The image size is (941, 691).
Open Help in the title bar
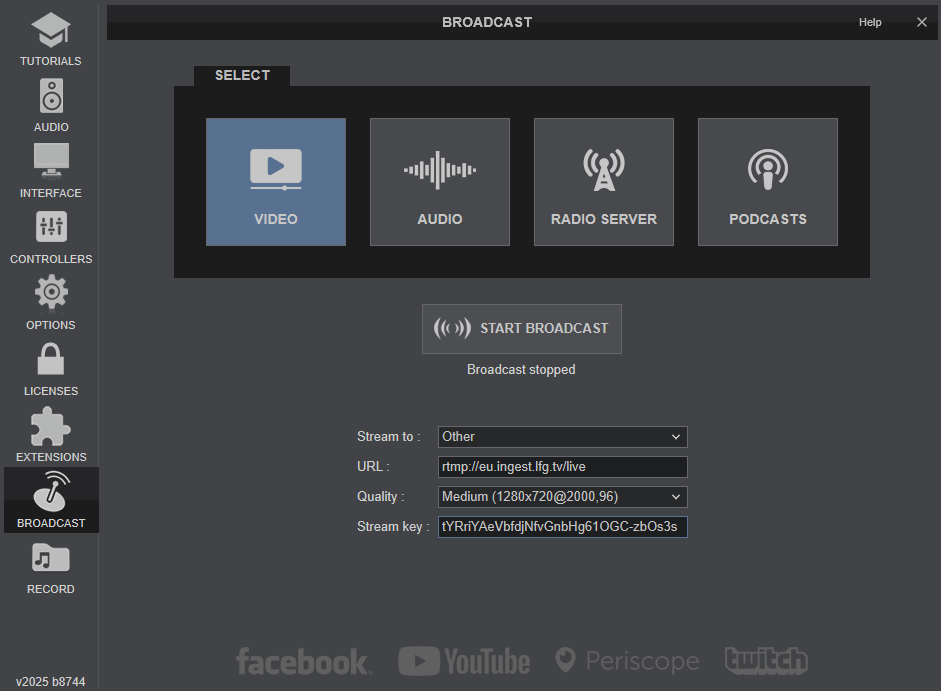coord(870,22)
